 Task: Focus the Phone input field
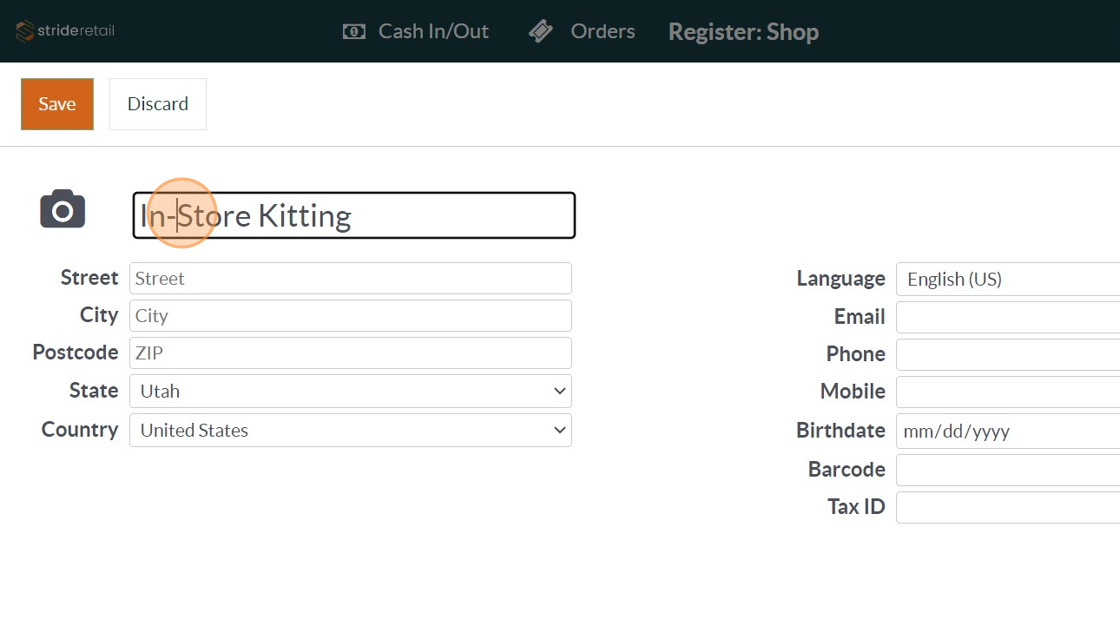1008,354
